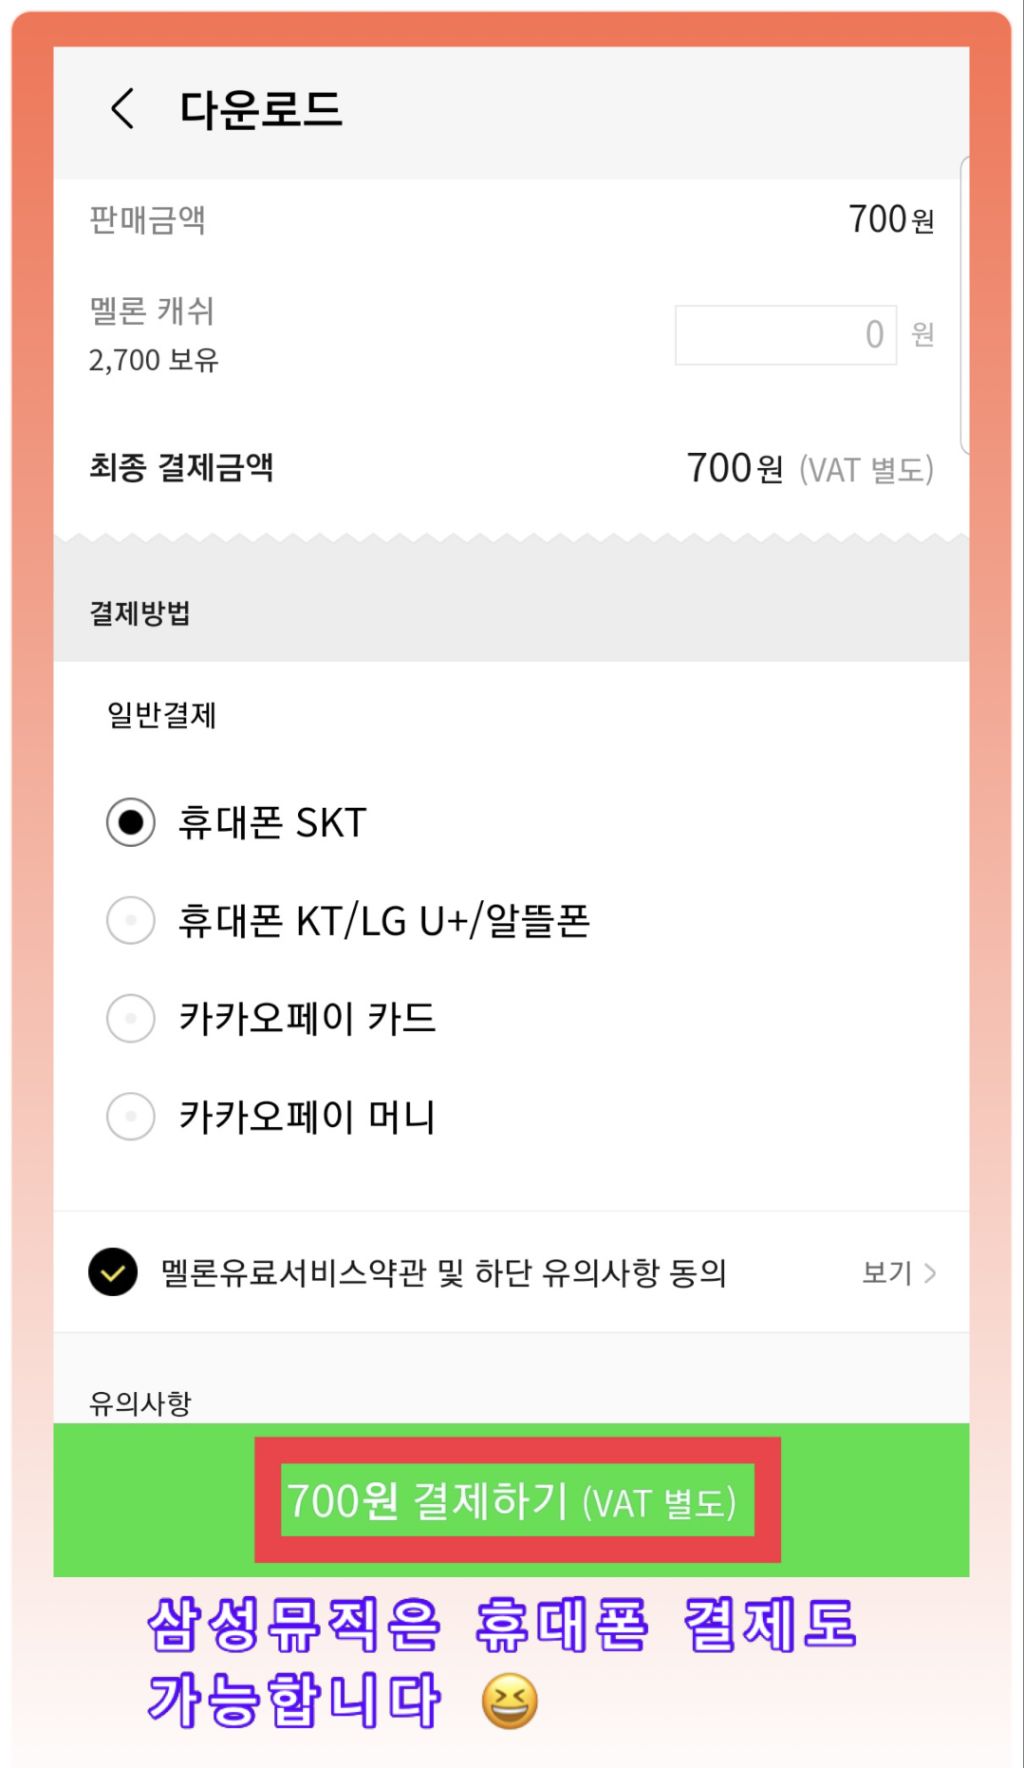Screen dimensions: 1024x1768
Task: Click the laughing emoji icon
Action: pyautogui.click(x=509, y=1701)
